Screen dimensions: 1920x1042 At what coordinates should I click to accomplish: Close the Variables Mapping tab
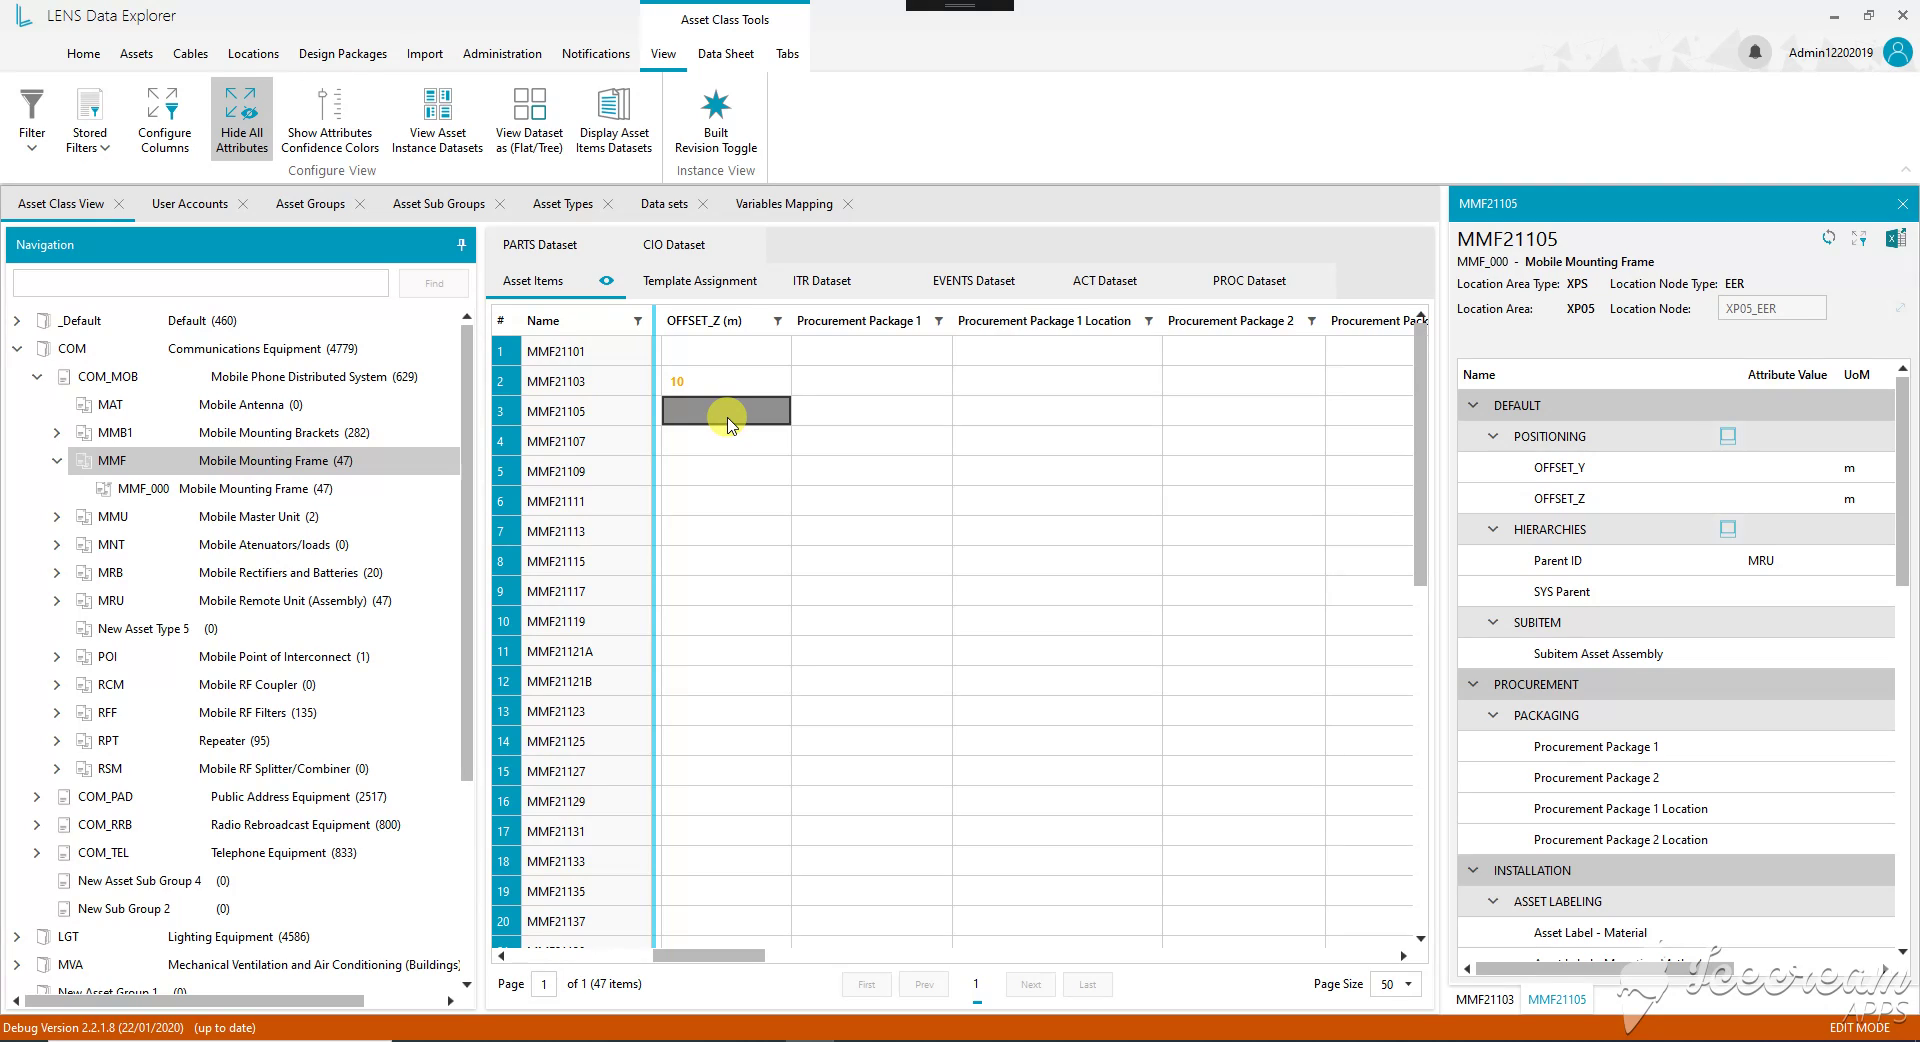click(x=848, y=204)
